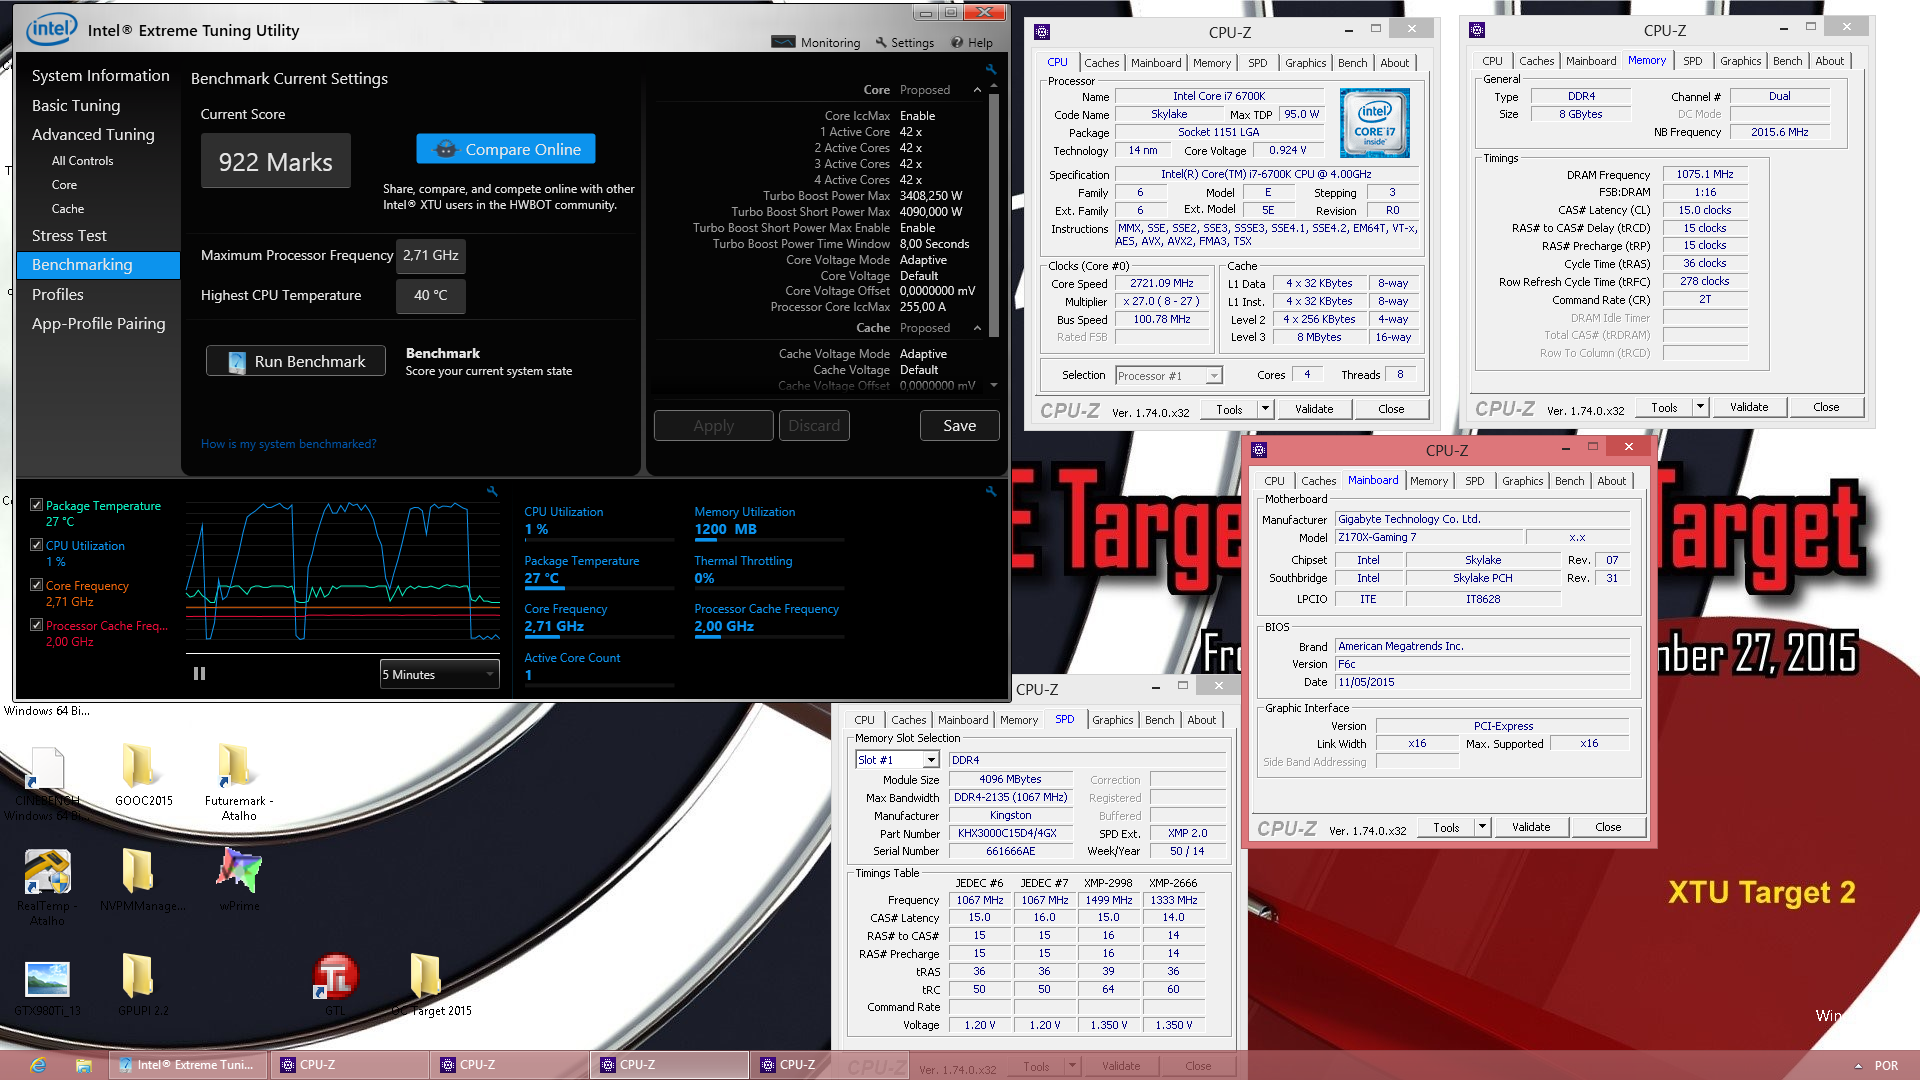Save the XTU settings

click(959, 425)
